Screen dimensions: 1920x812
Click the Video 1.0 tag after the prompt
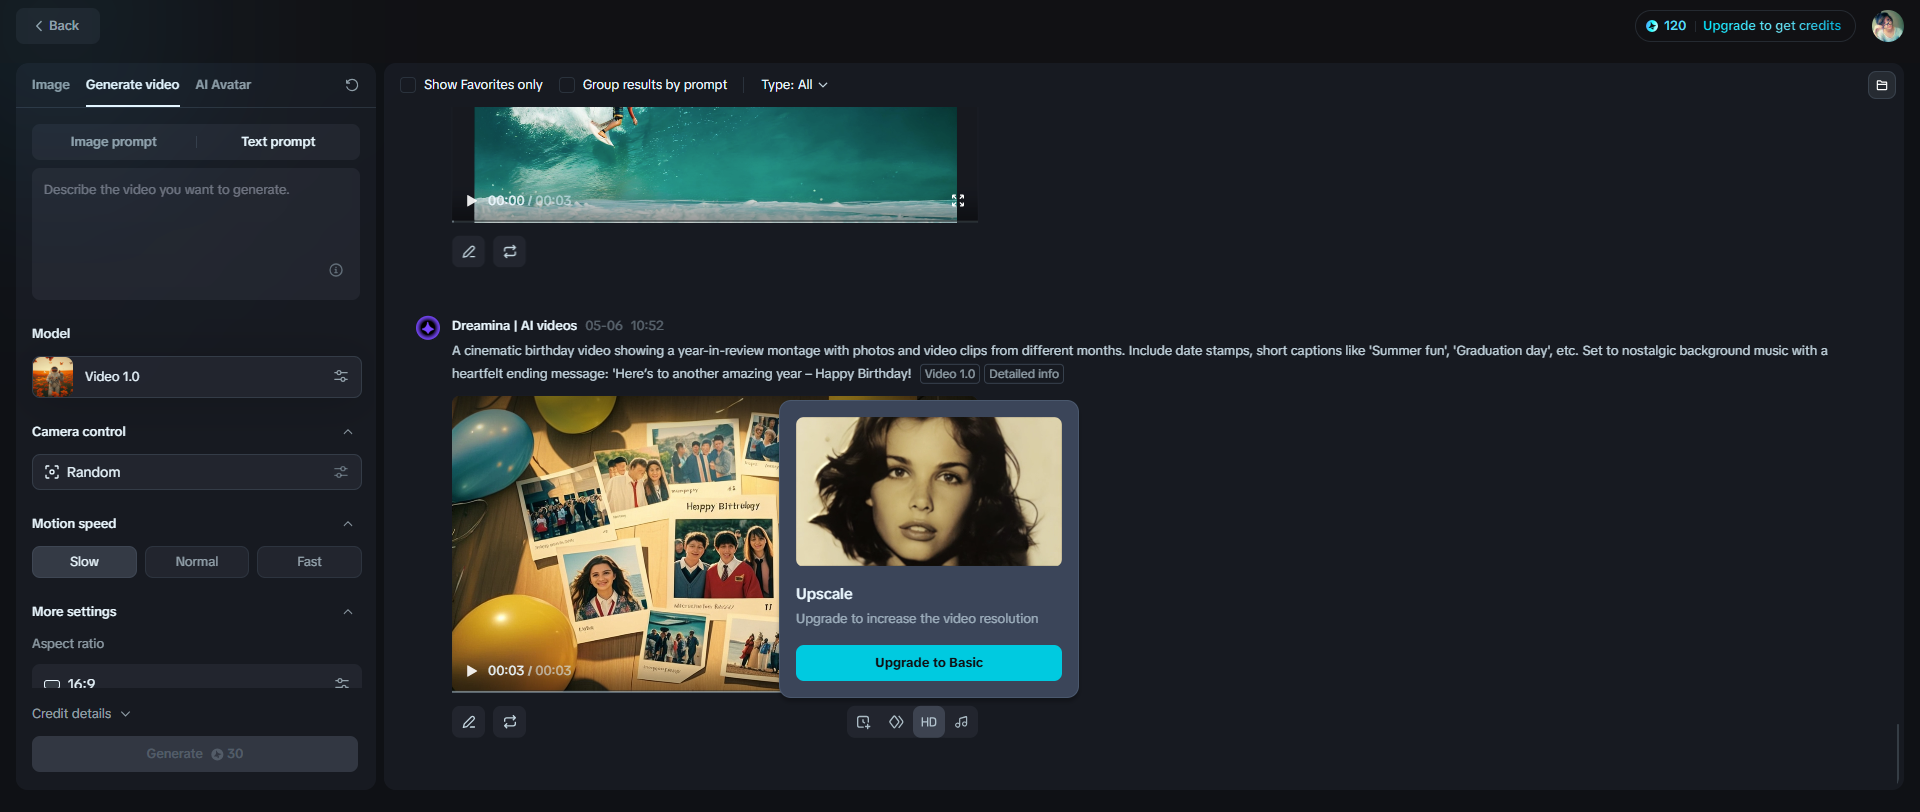950,374
